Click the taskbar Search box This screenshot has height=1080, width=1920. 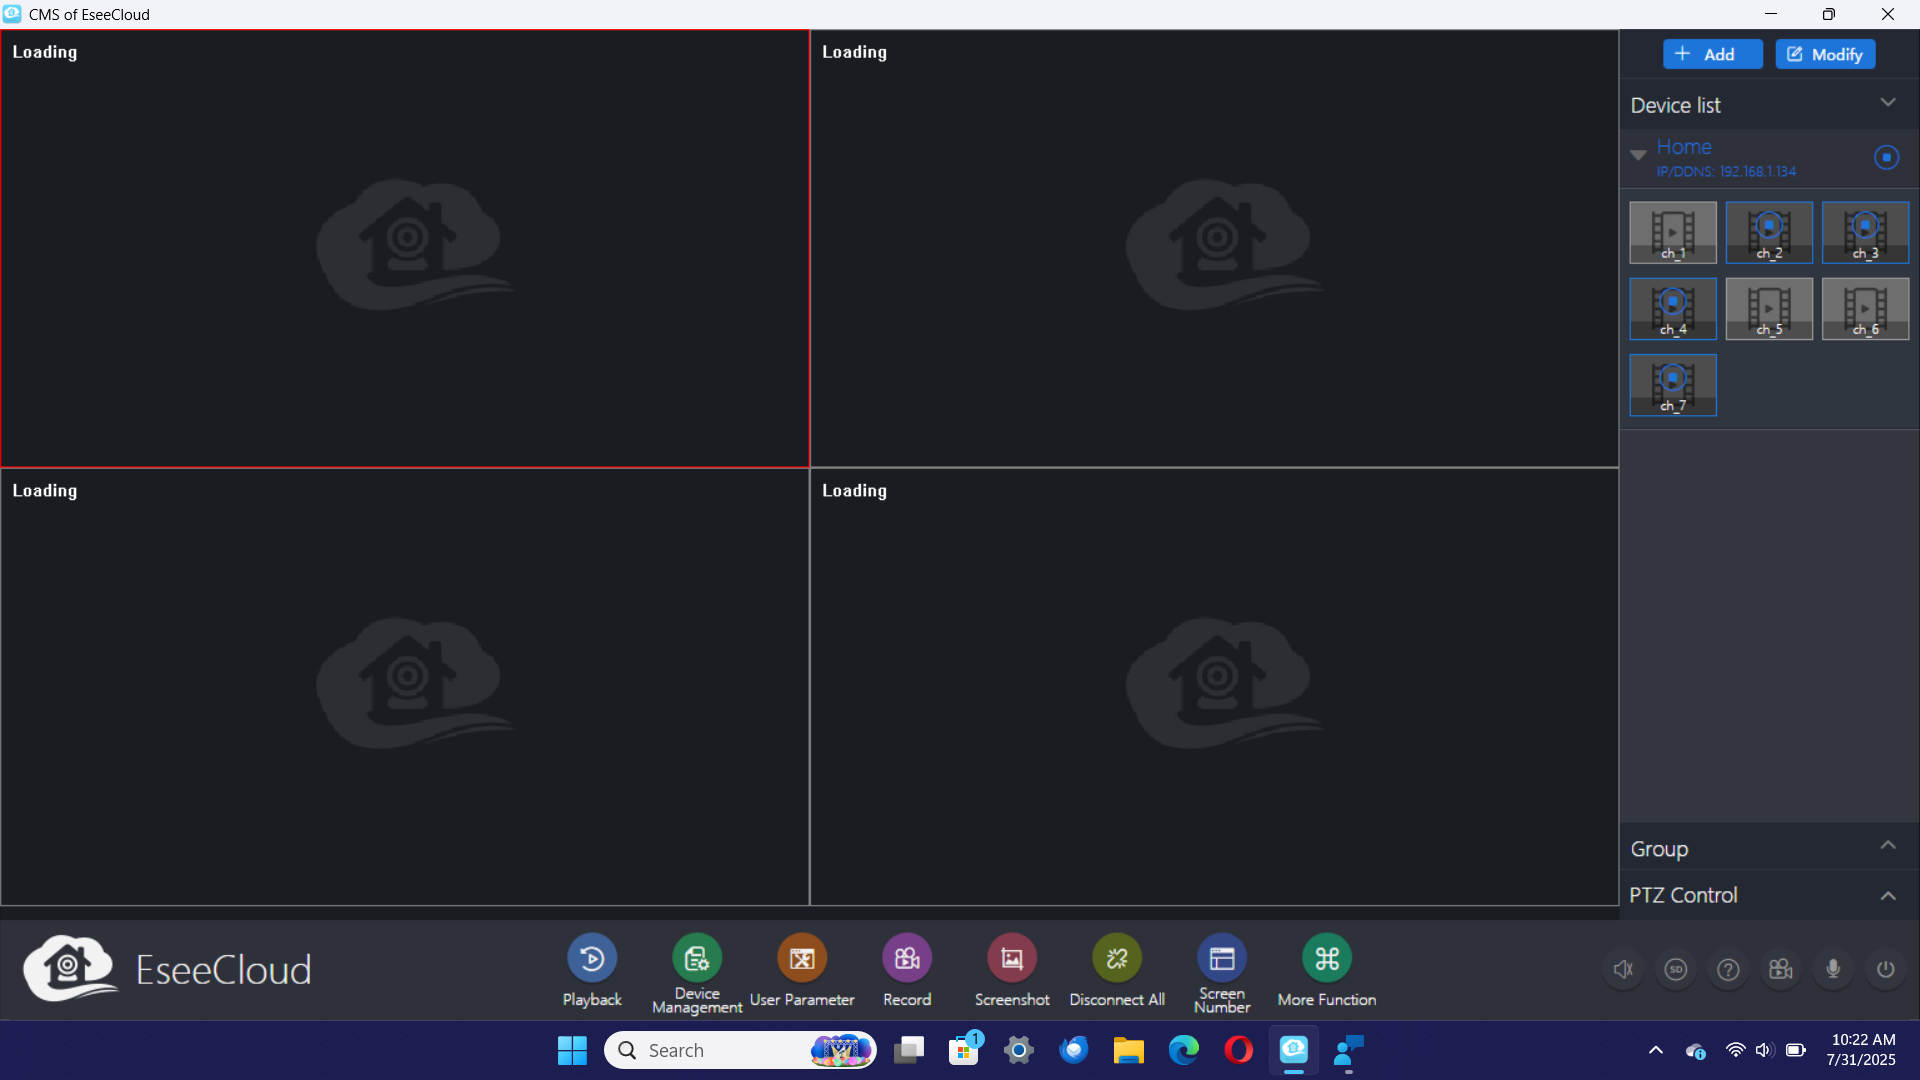740,1050
